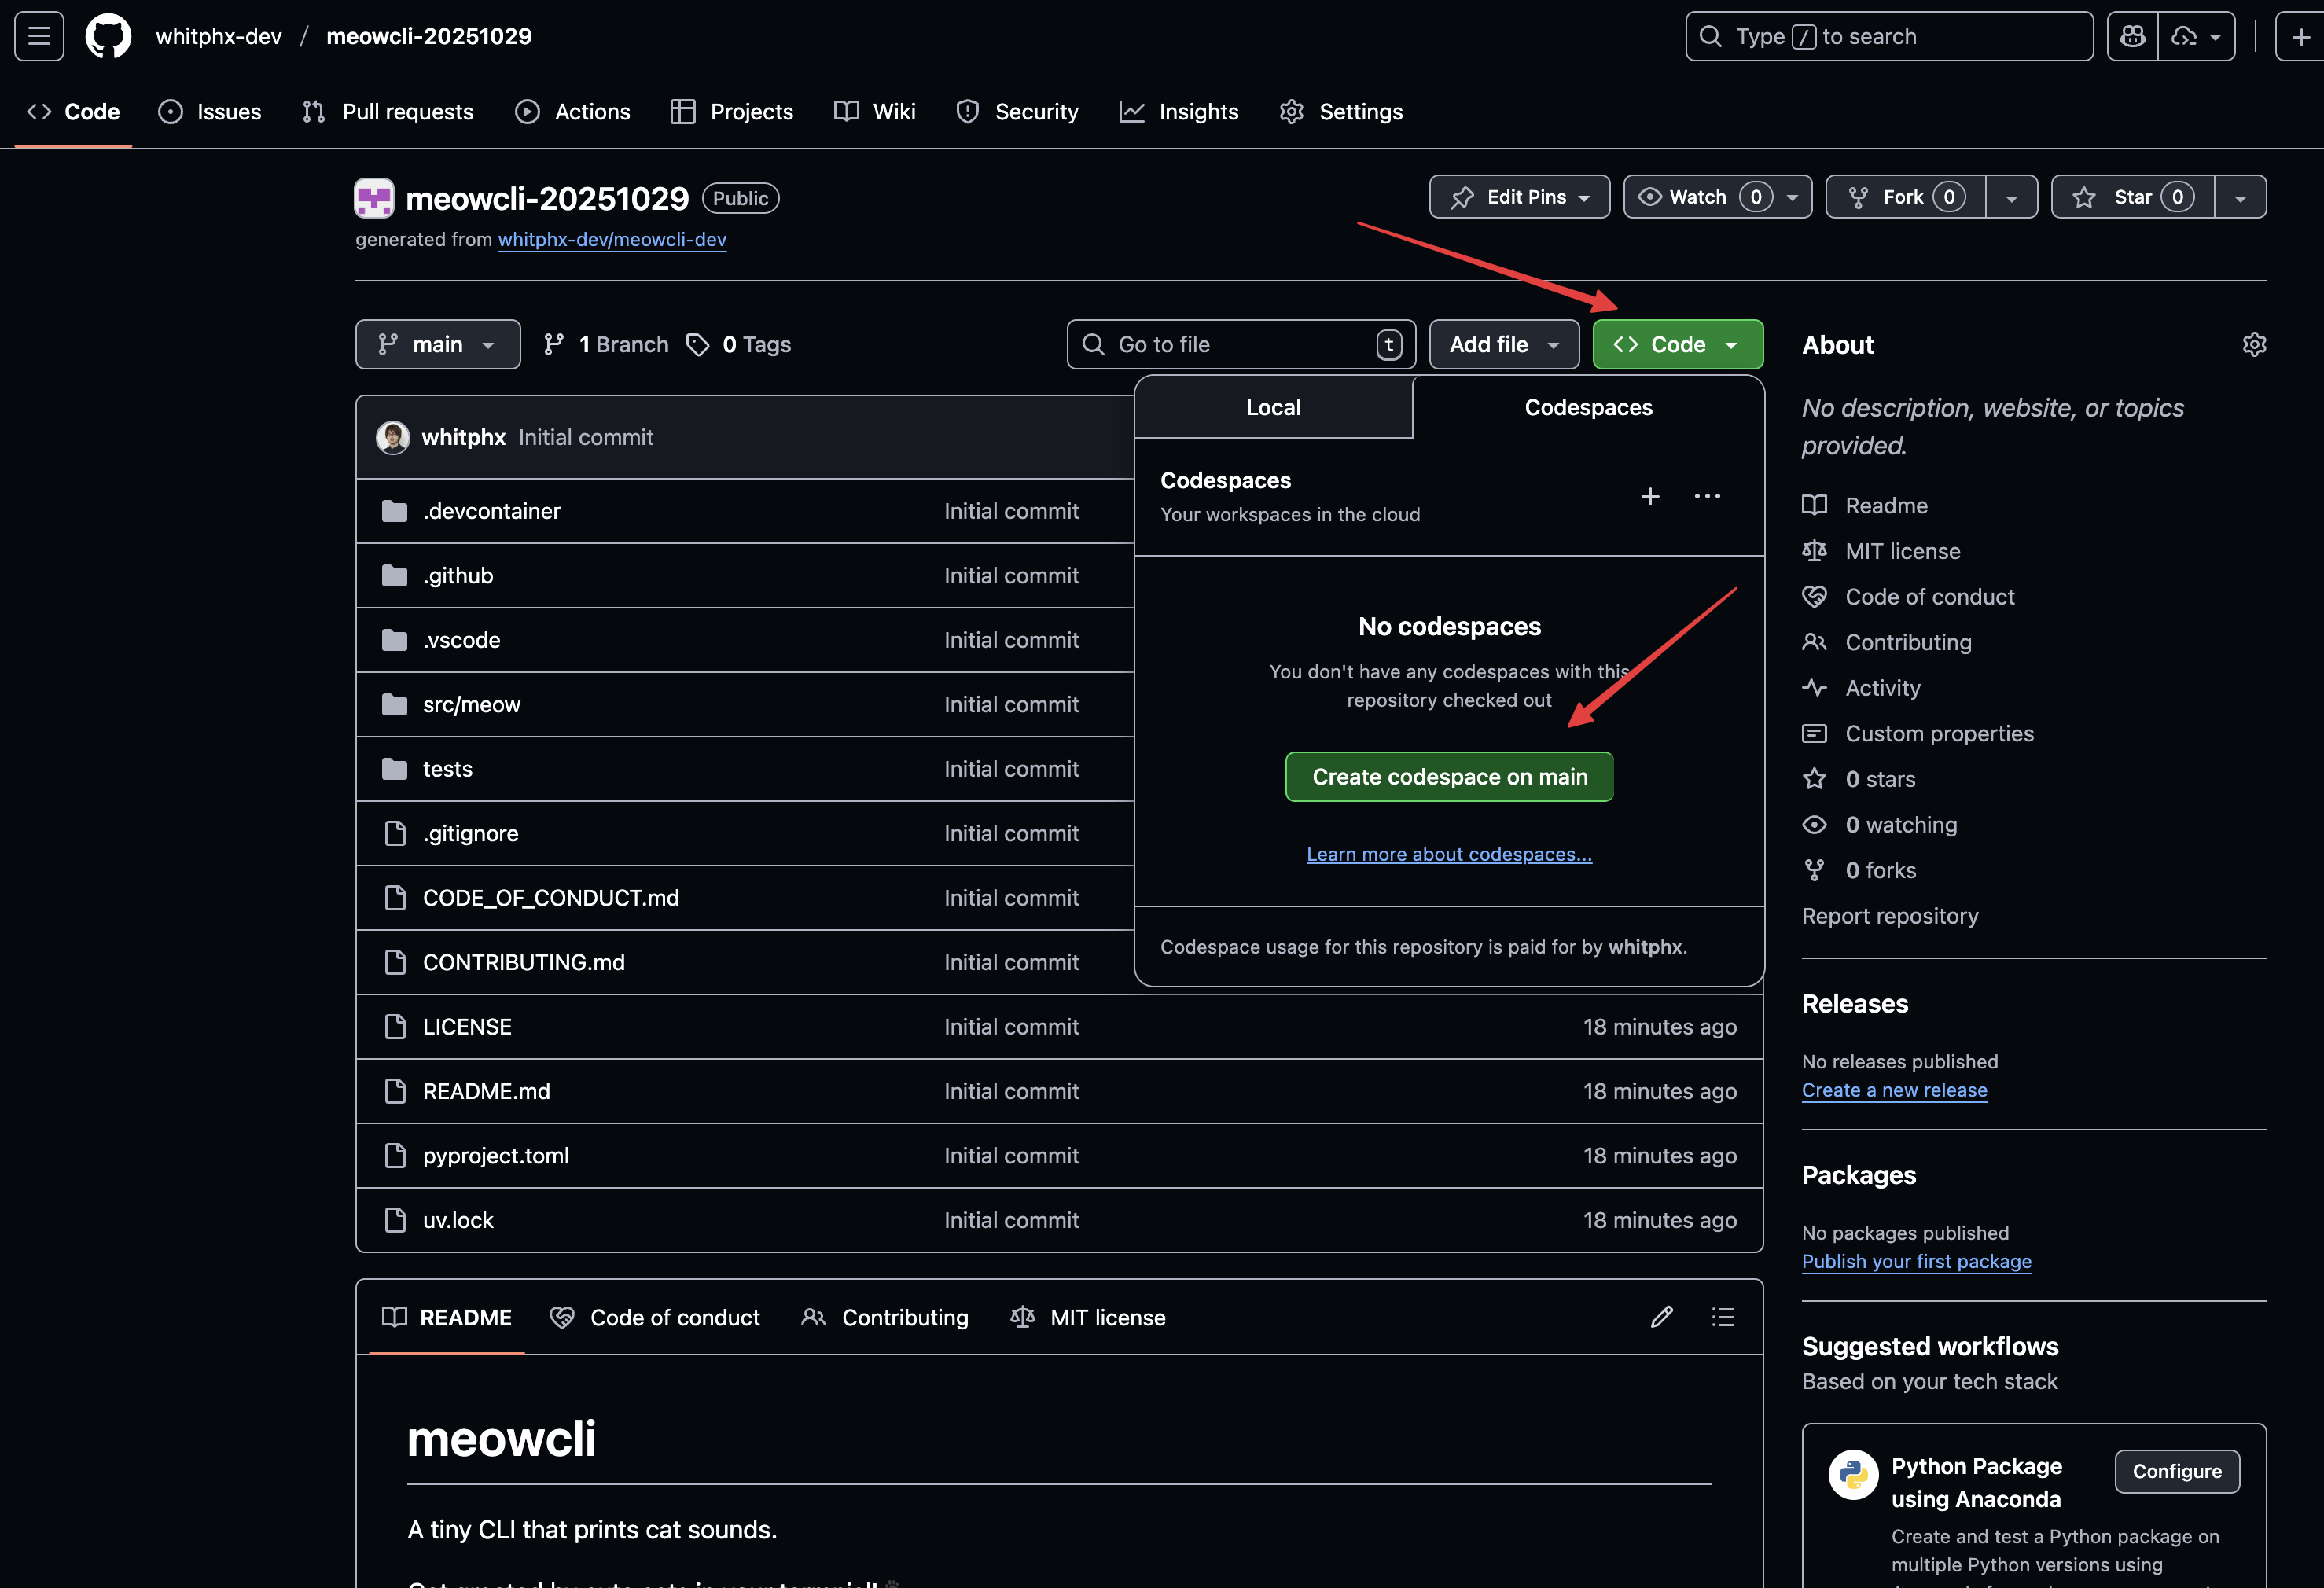Screen dimensions: 2324x1588
Task: Expand the Star lists arrow
Action: pos(2240,197)
